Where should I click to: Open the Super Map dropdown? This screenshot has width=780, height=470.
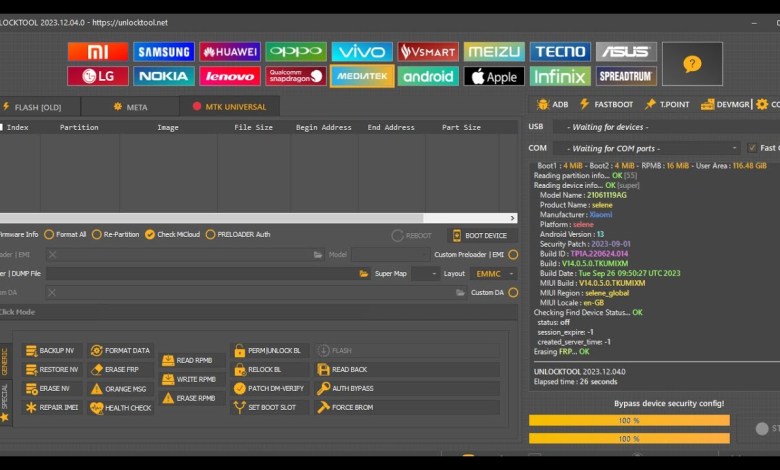pyautogui.click(x=425, y=274)
